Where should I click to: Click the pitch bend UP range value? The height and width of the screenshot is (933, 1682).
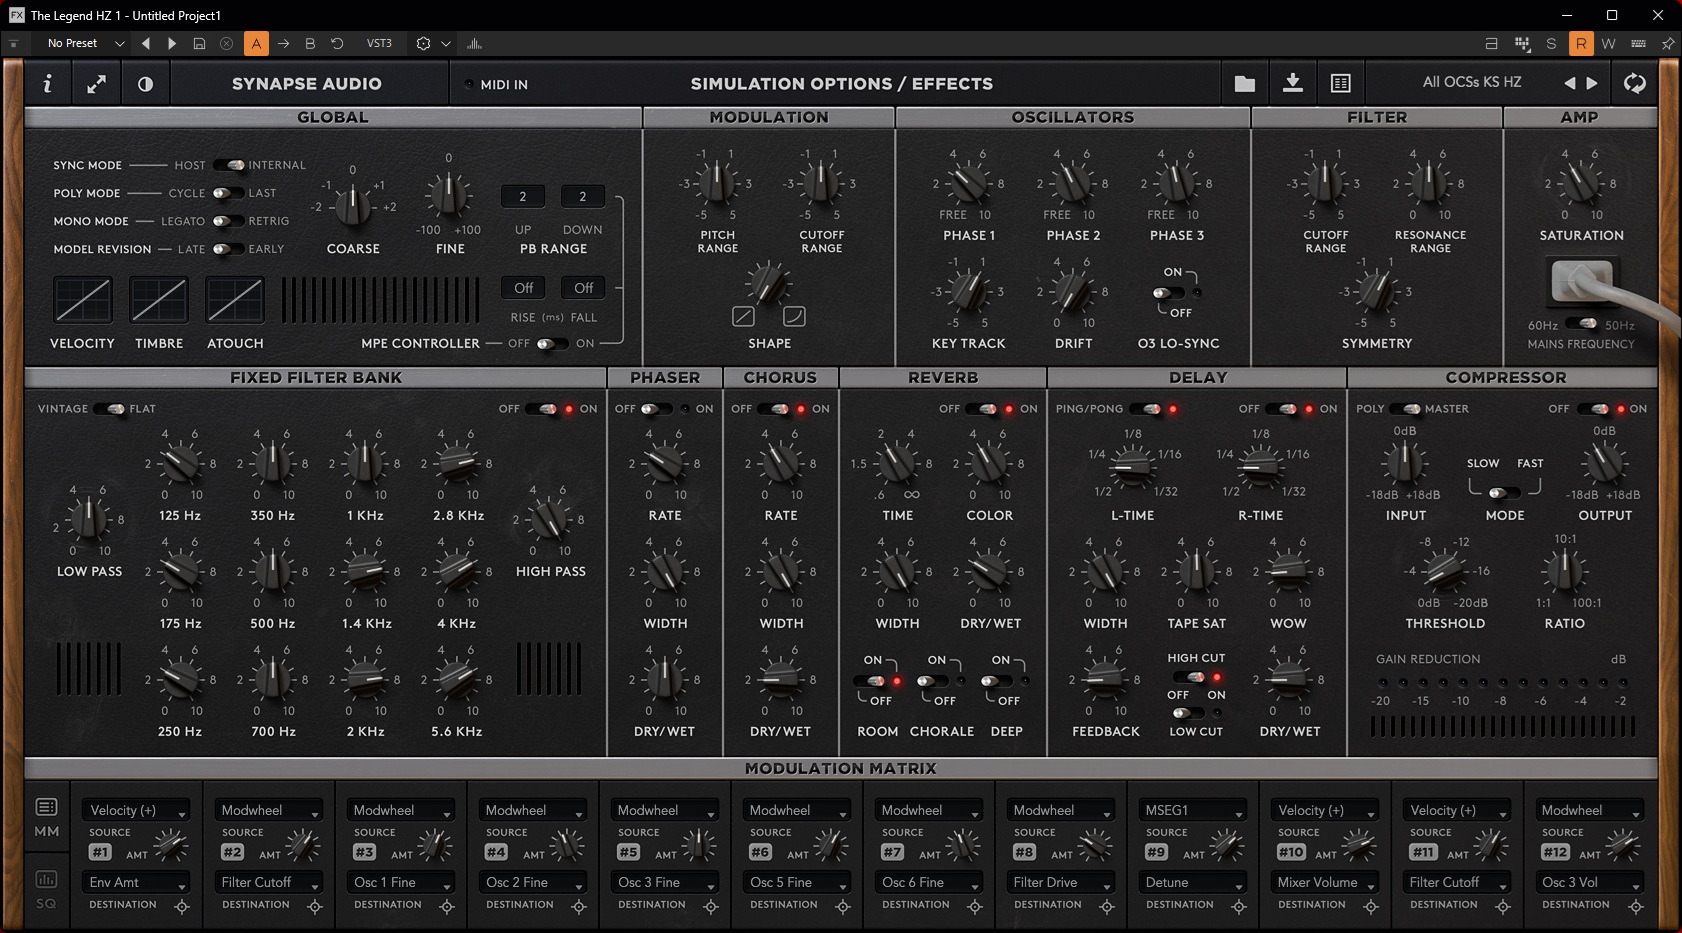pos(522,197)
